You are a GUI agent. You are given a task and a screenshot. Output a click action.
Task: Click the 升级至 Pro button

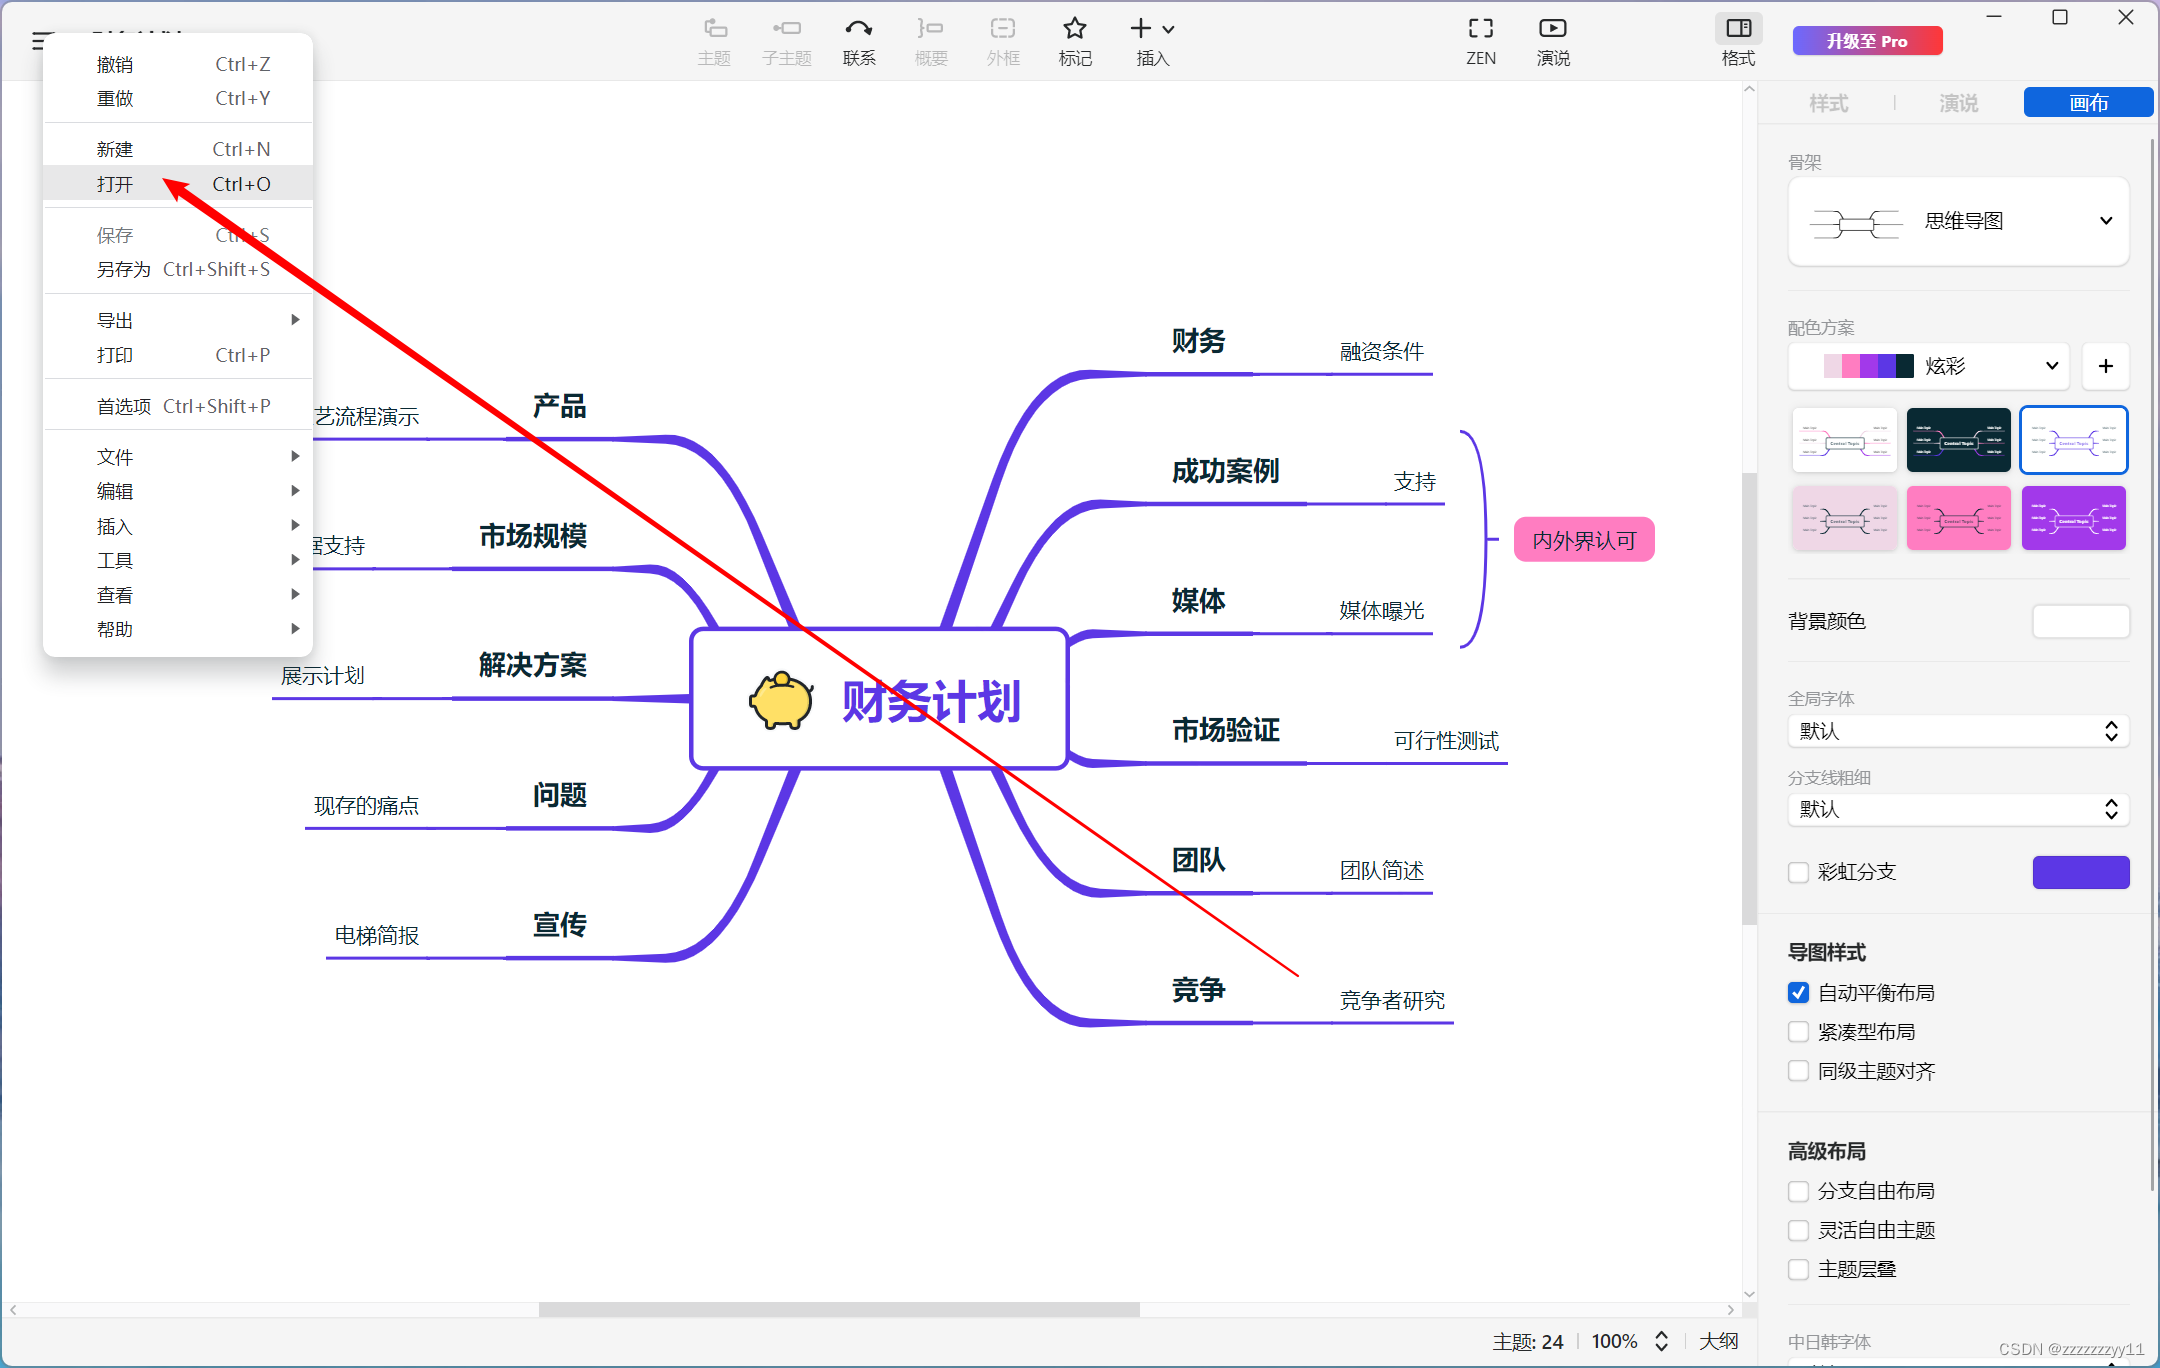1867,41
